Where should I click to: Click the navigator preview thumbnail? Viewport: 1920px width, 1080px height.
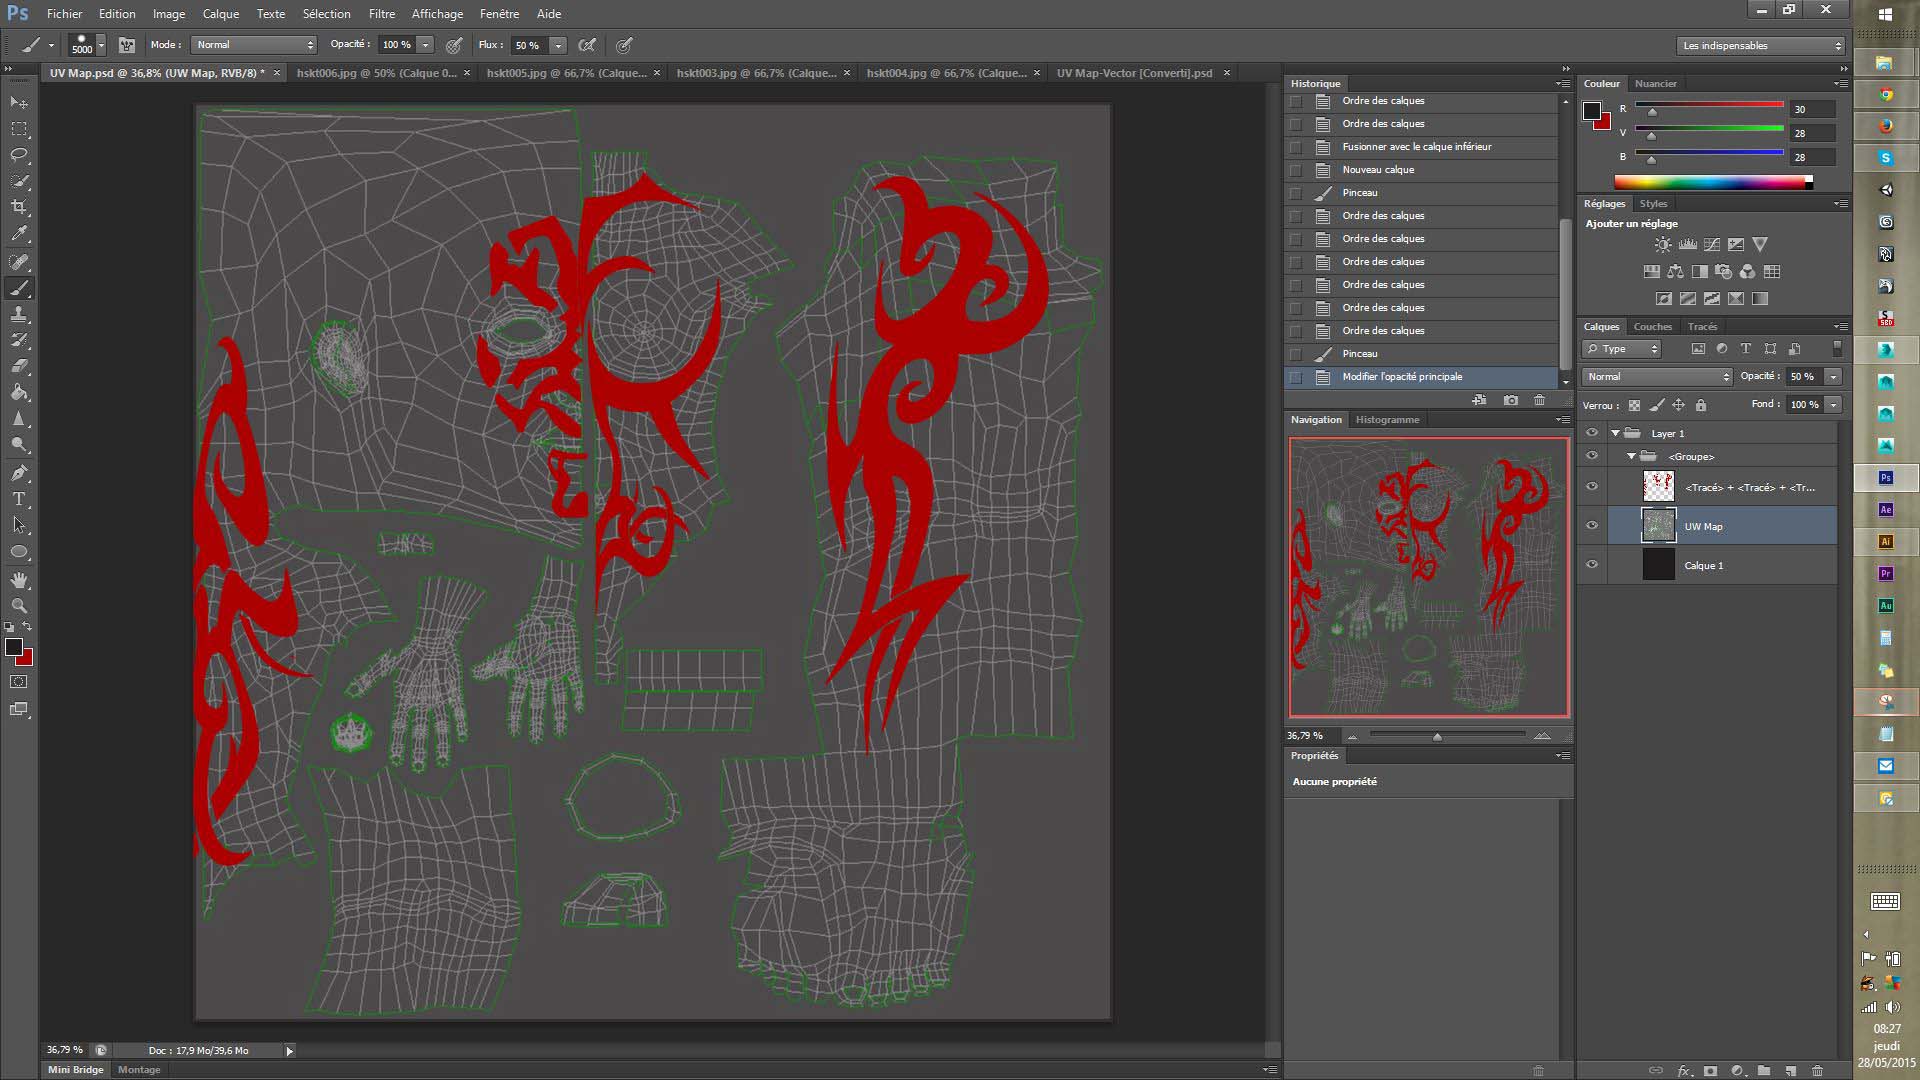tap(1428, 577)
